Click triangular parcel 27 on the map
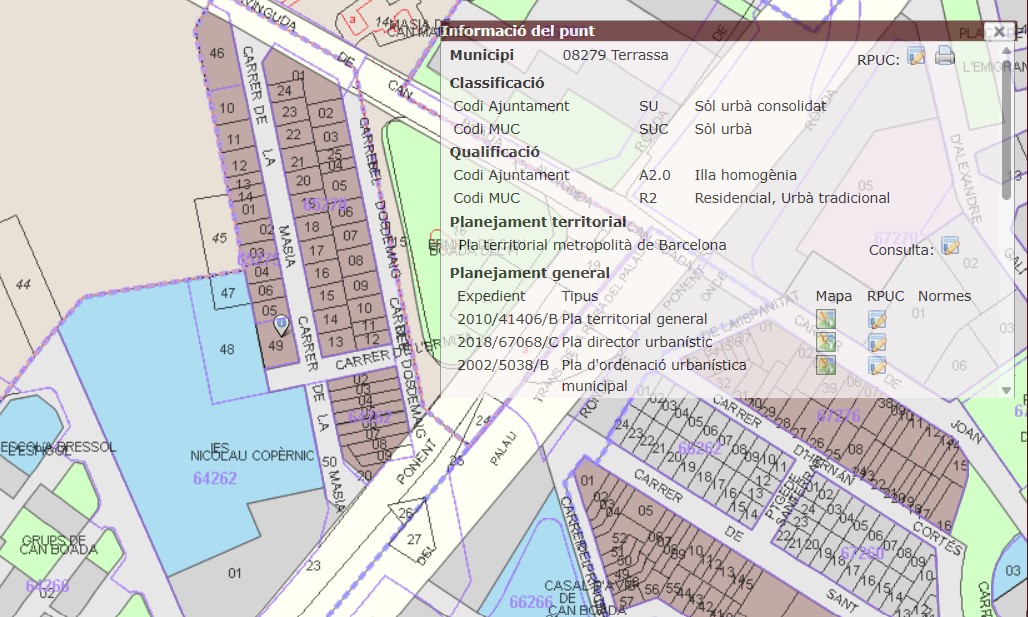Screen dimensions: 1028x617 tap(414, 539)
